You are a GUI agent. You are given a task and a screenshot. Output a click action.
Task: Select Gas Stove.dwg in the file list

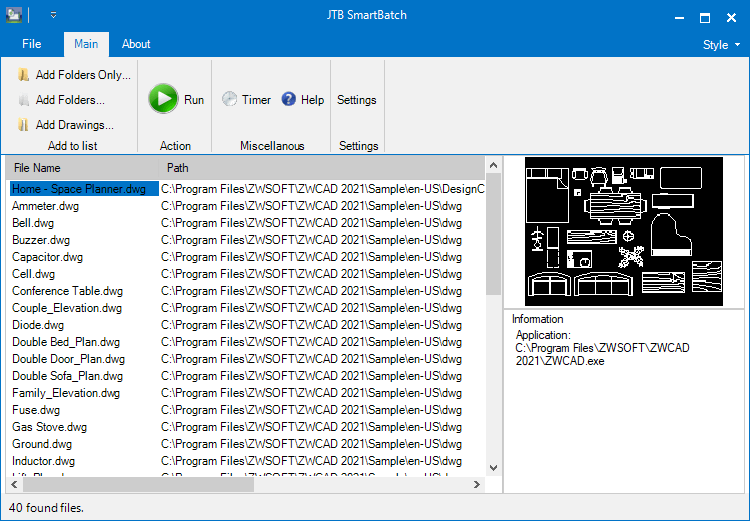(x=49, y=427)
